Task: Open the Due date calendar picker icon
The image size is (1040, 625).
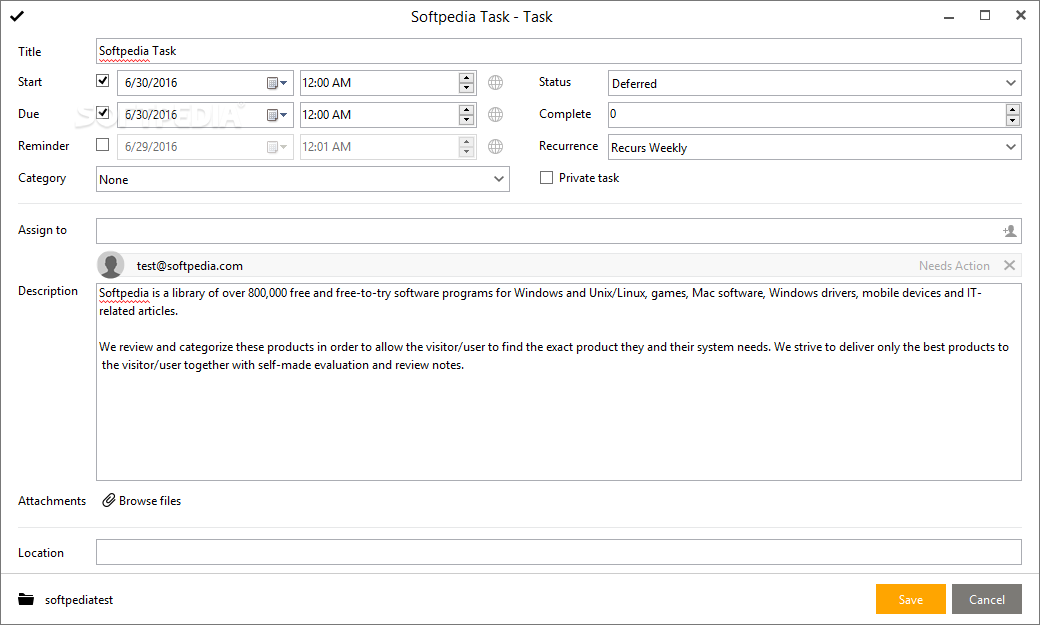Action: 277,115
